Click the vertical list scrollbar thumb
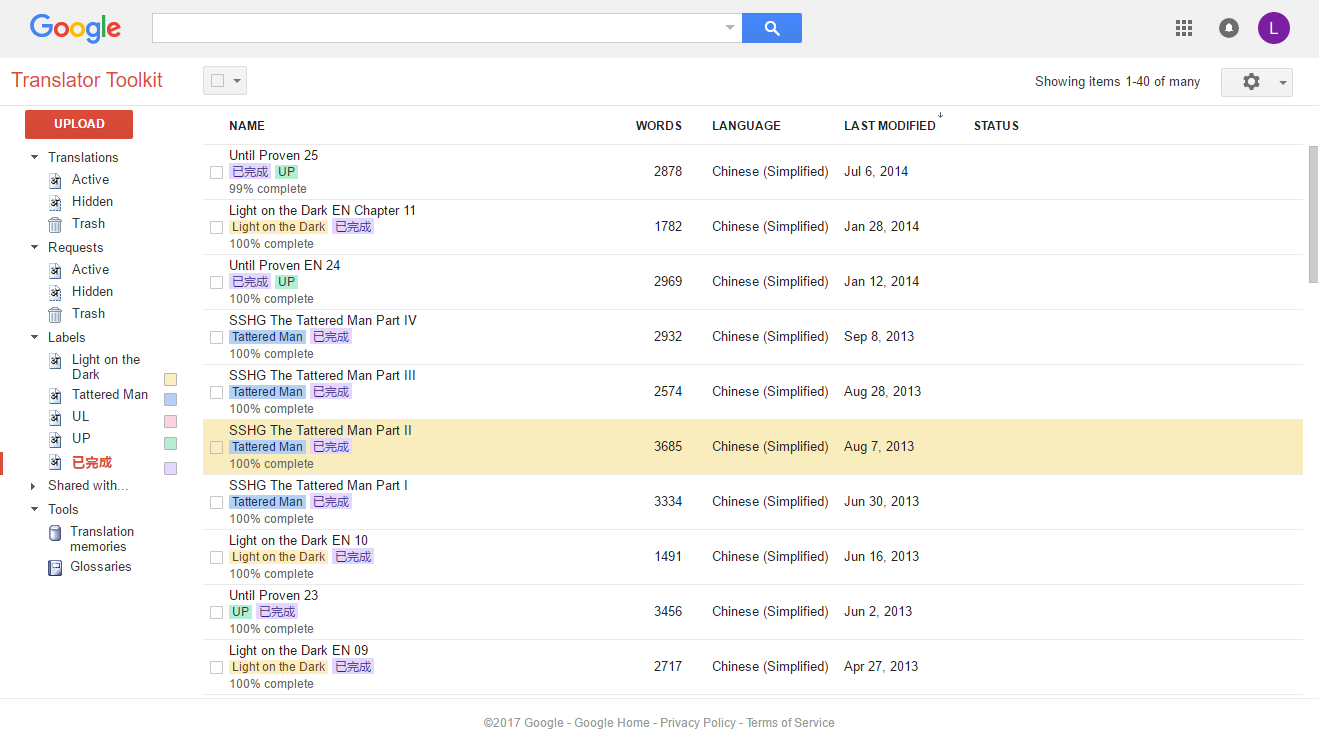The image size is (1319, 745). [1313, 215]
